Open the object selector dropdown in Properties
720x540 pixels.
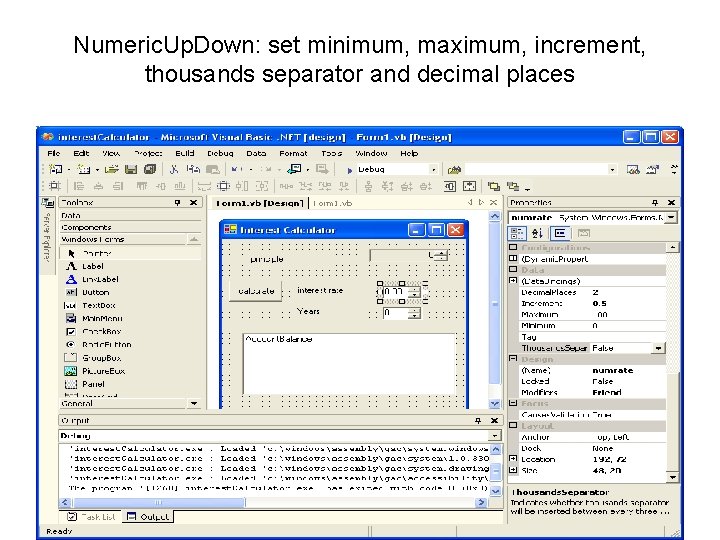point(671,218)
